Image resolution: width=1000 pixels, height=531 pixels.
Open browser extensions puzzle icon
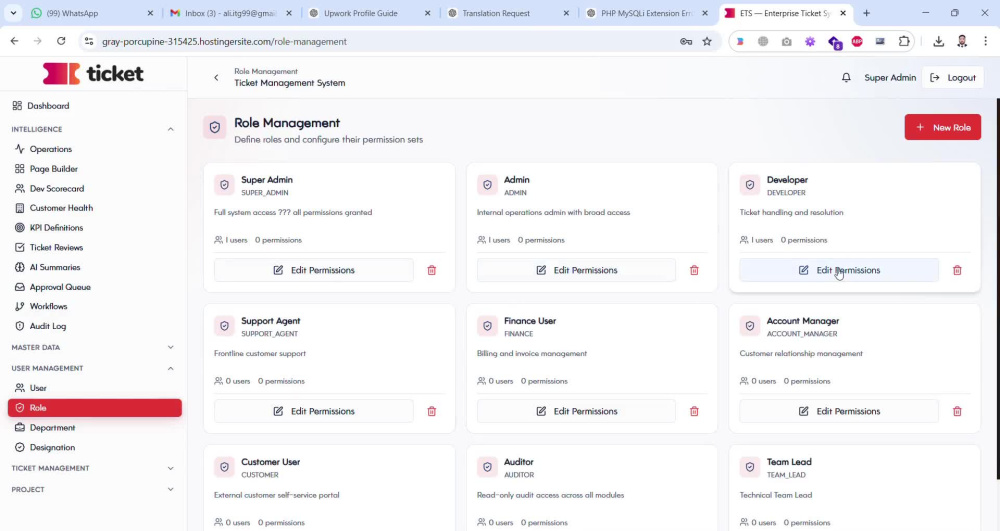coord(904,41)
